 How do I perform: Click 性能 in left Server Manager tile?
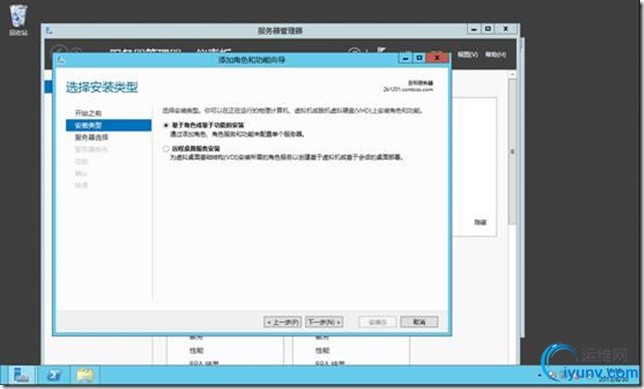pos(196,350)
